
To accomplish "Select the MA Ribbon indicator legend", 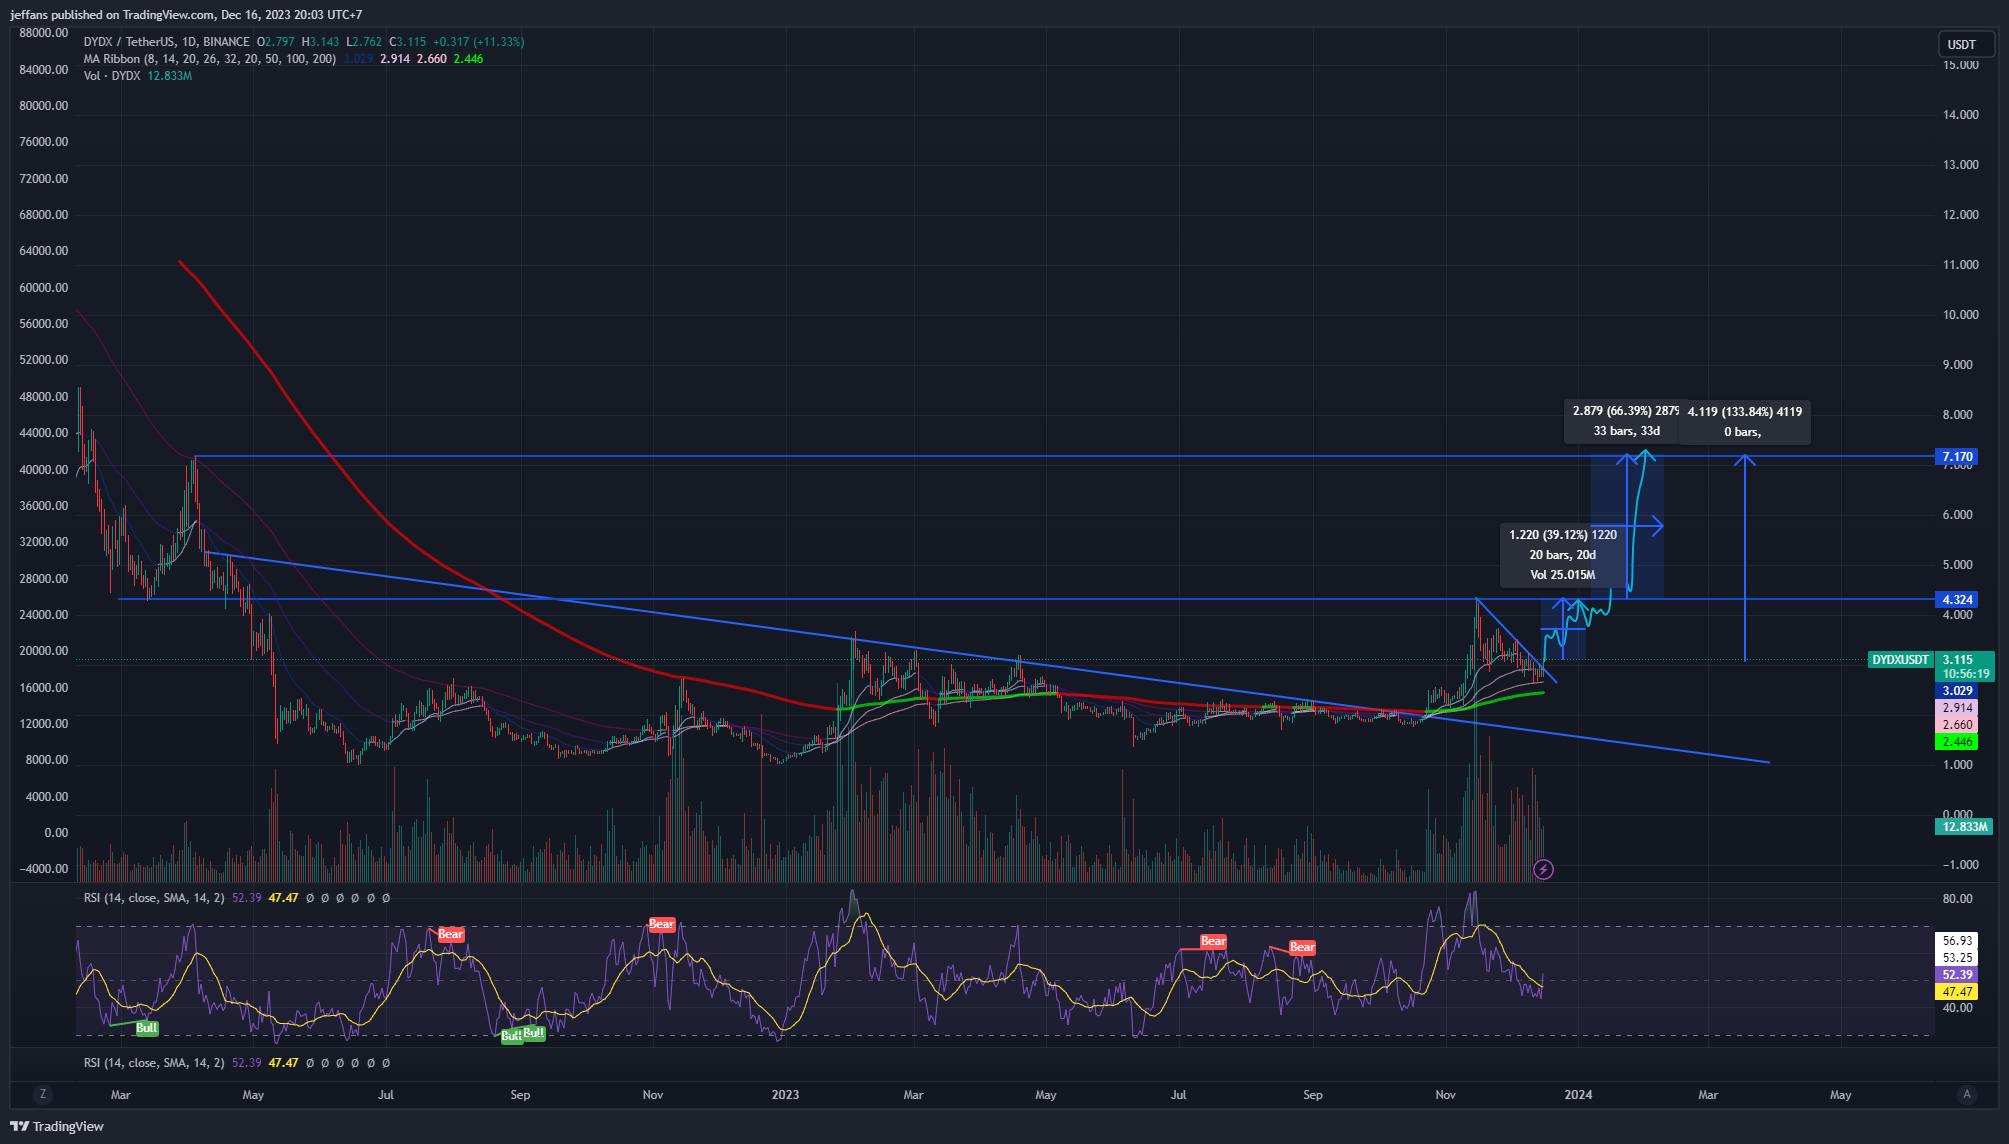I will pyautogui.click(x=210, y=59).
